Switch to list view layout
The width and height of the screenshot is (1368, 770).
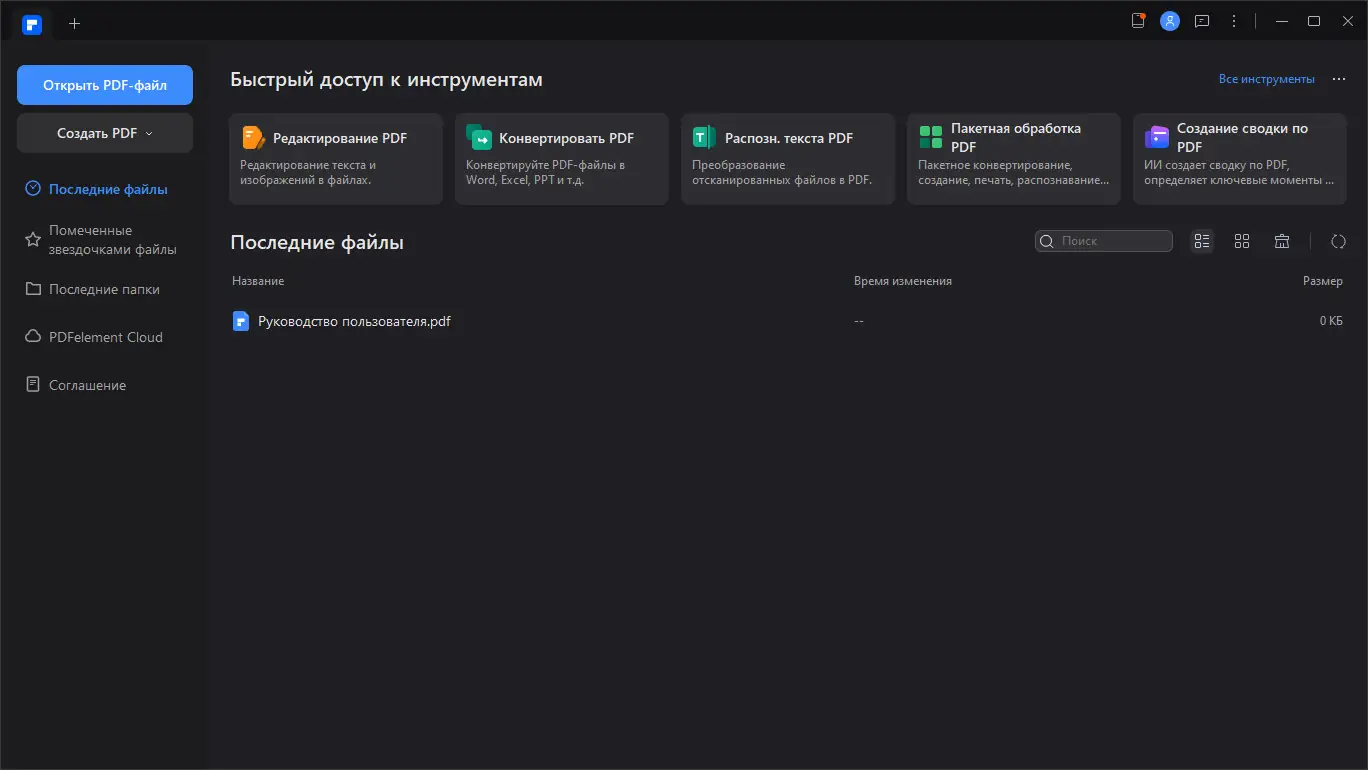[1202, 241]
